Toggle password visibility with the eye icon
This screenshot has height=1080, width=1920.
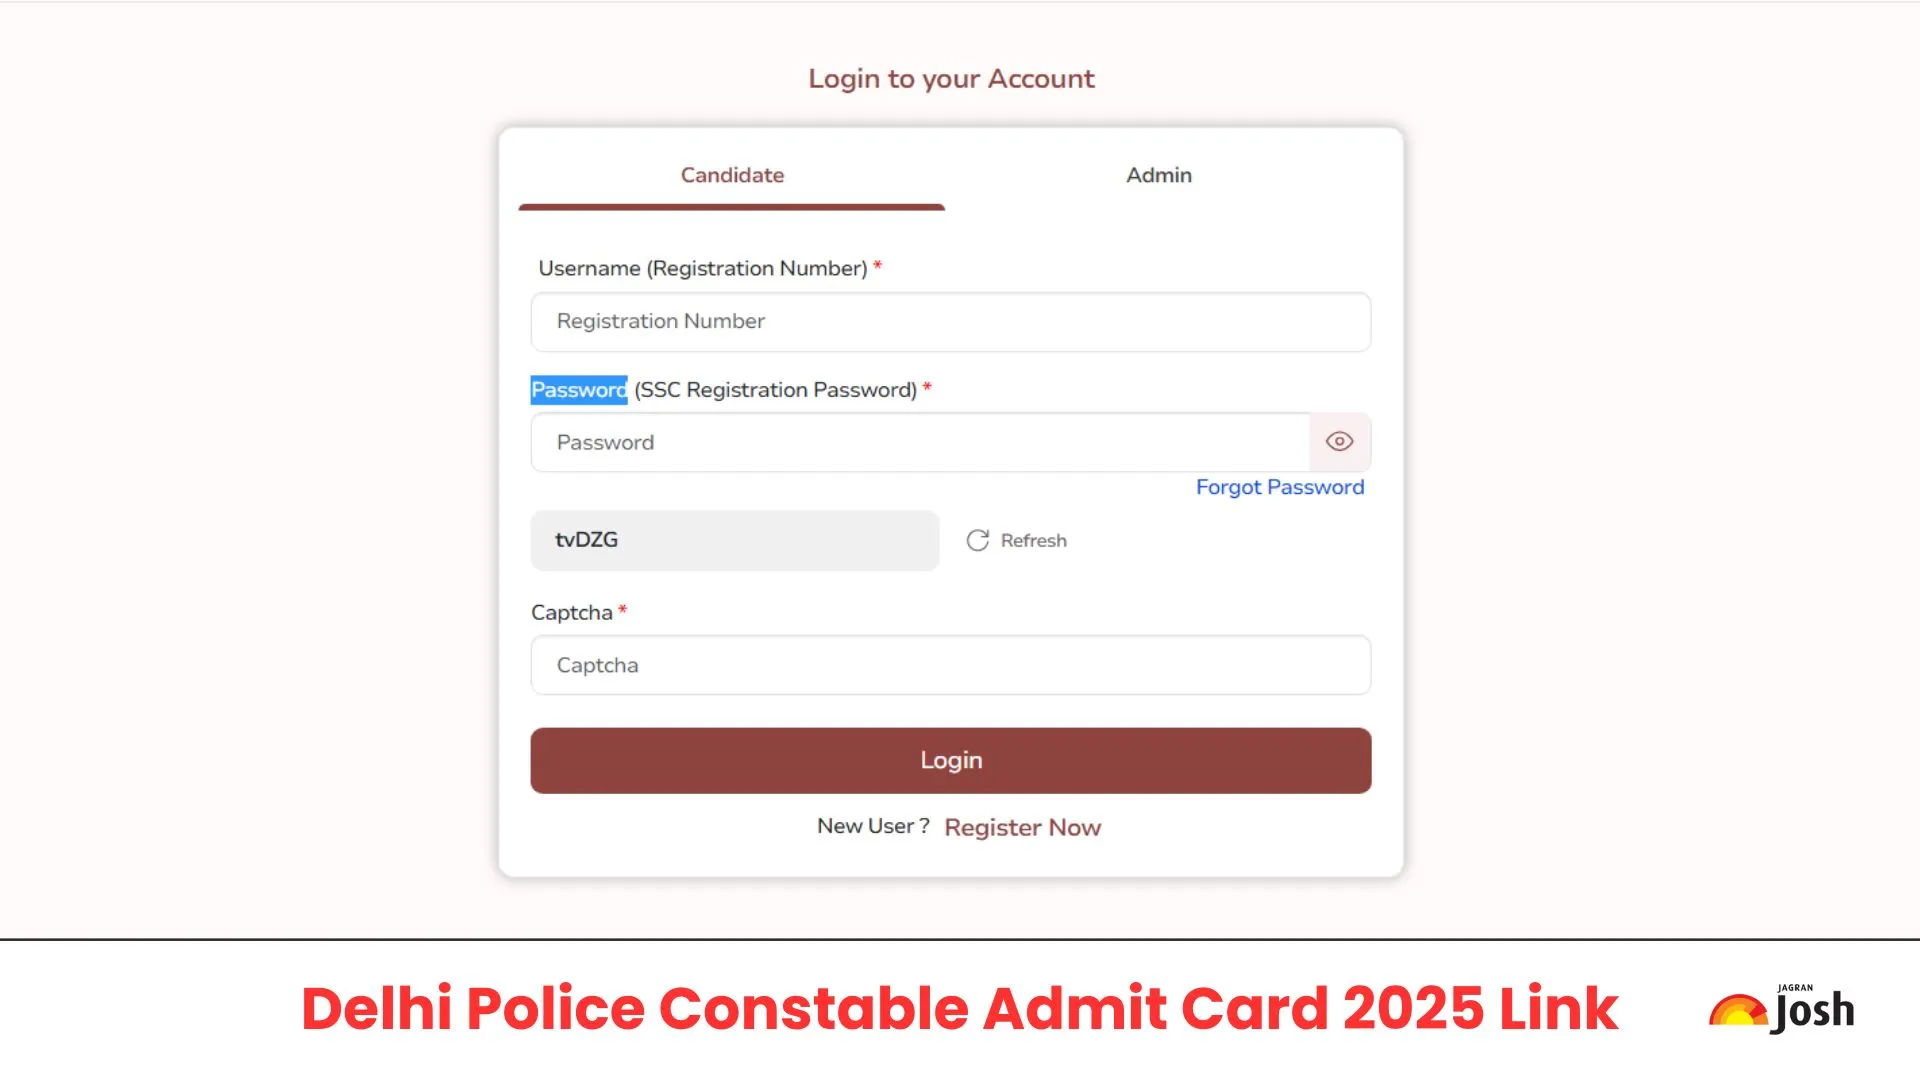1339,442
